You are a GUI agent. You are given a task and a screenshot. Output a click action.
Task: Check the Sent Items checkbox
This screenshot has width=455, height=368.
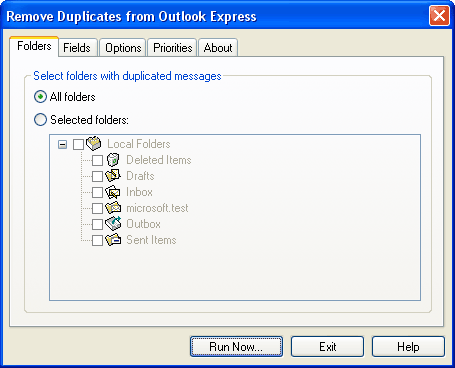tap(97, 240)
